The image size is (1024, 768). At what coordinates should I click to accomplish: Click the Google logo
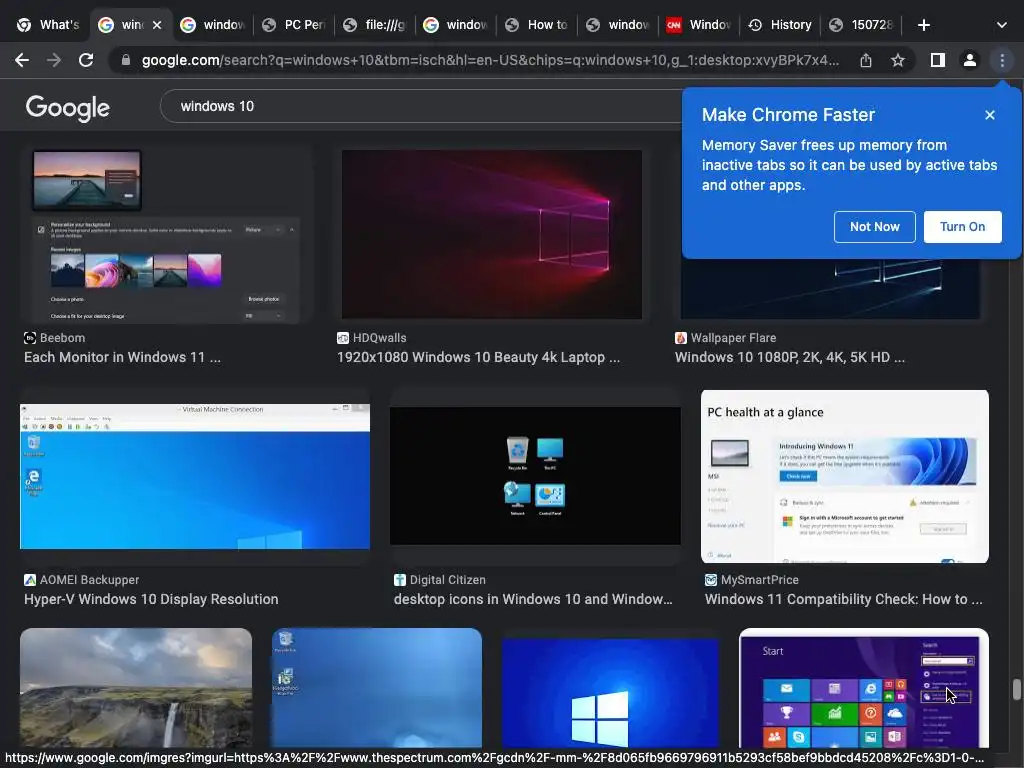click(x=67, y=108)
